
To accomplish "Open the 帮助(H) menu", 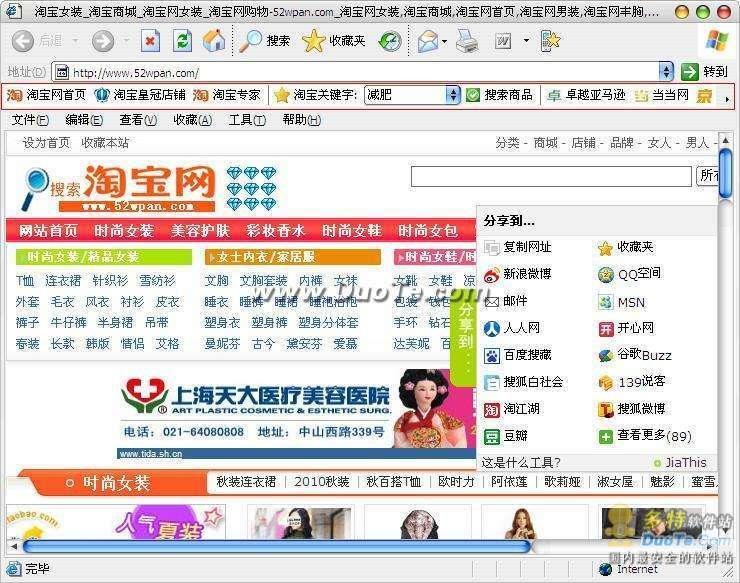I will pyautogui.click(x=302, y=120).
